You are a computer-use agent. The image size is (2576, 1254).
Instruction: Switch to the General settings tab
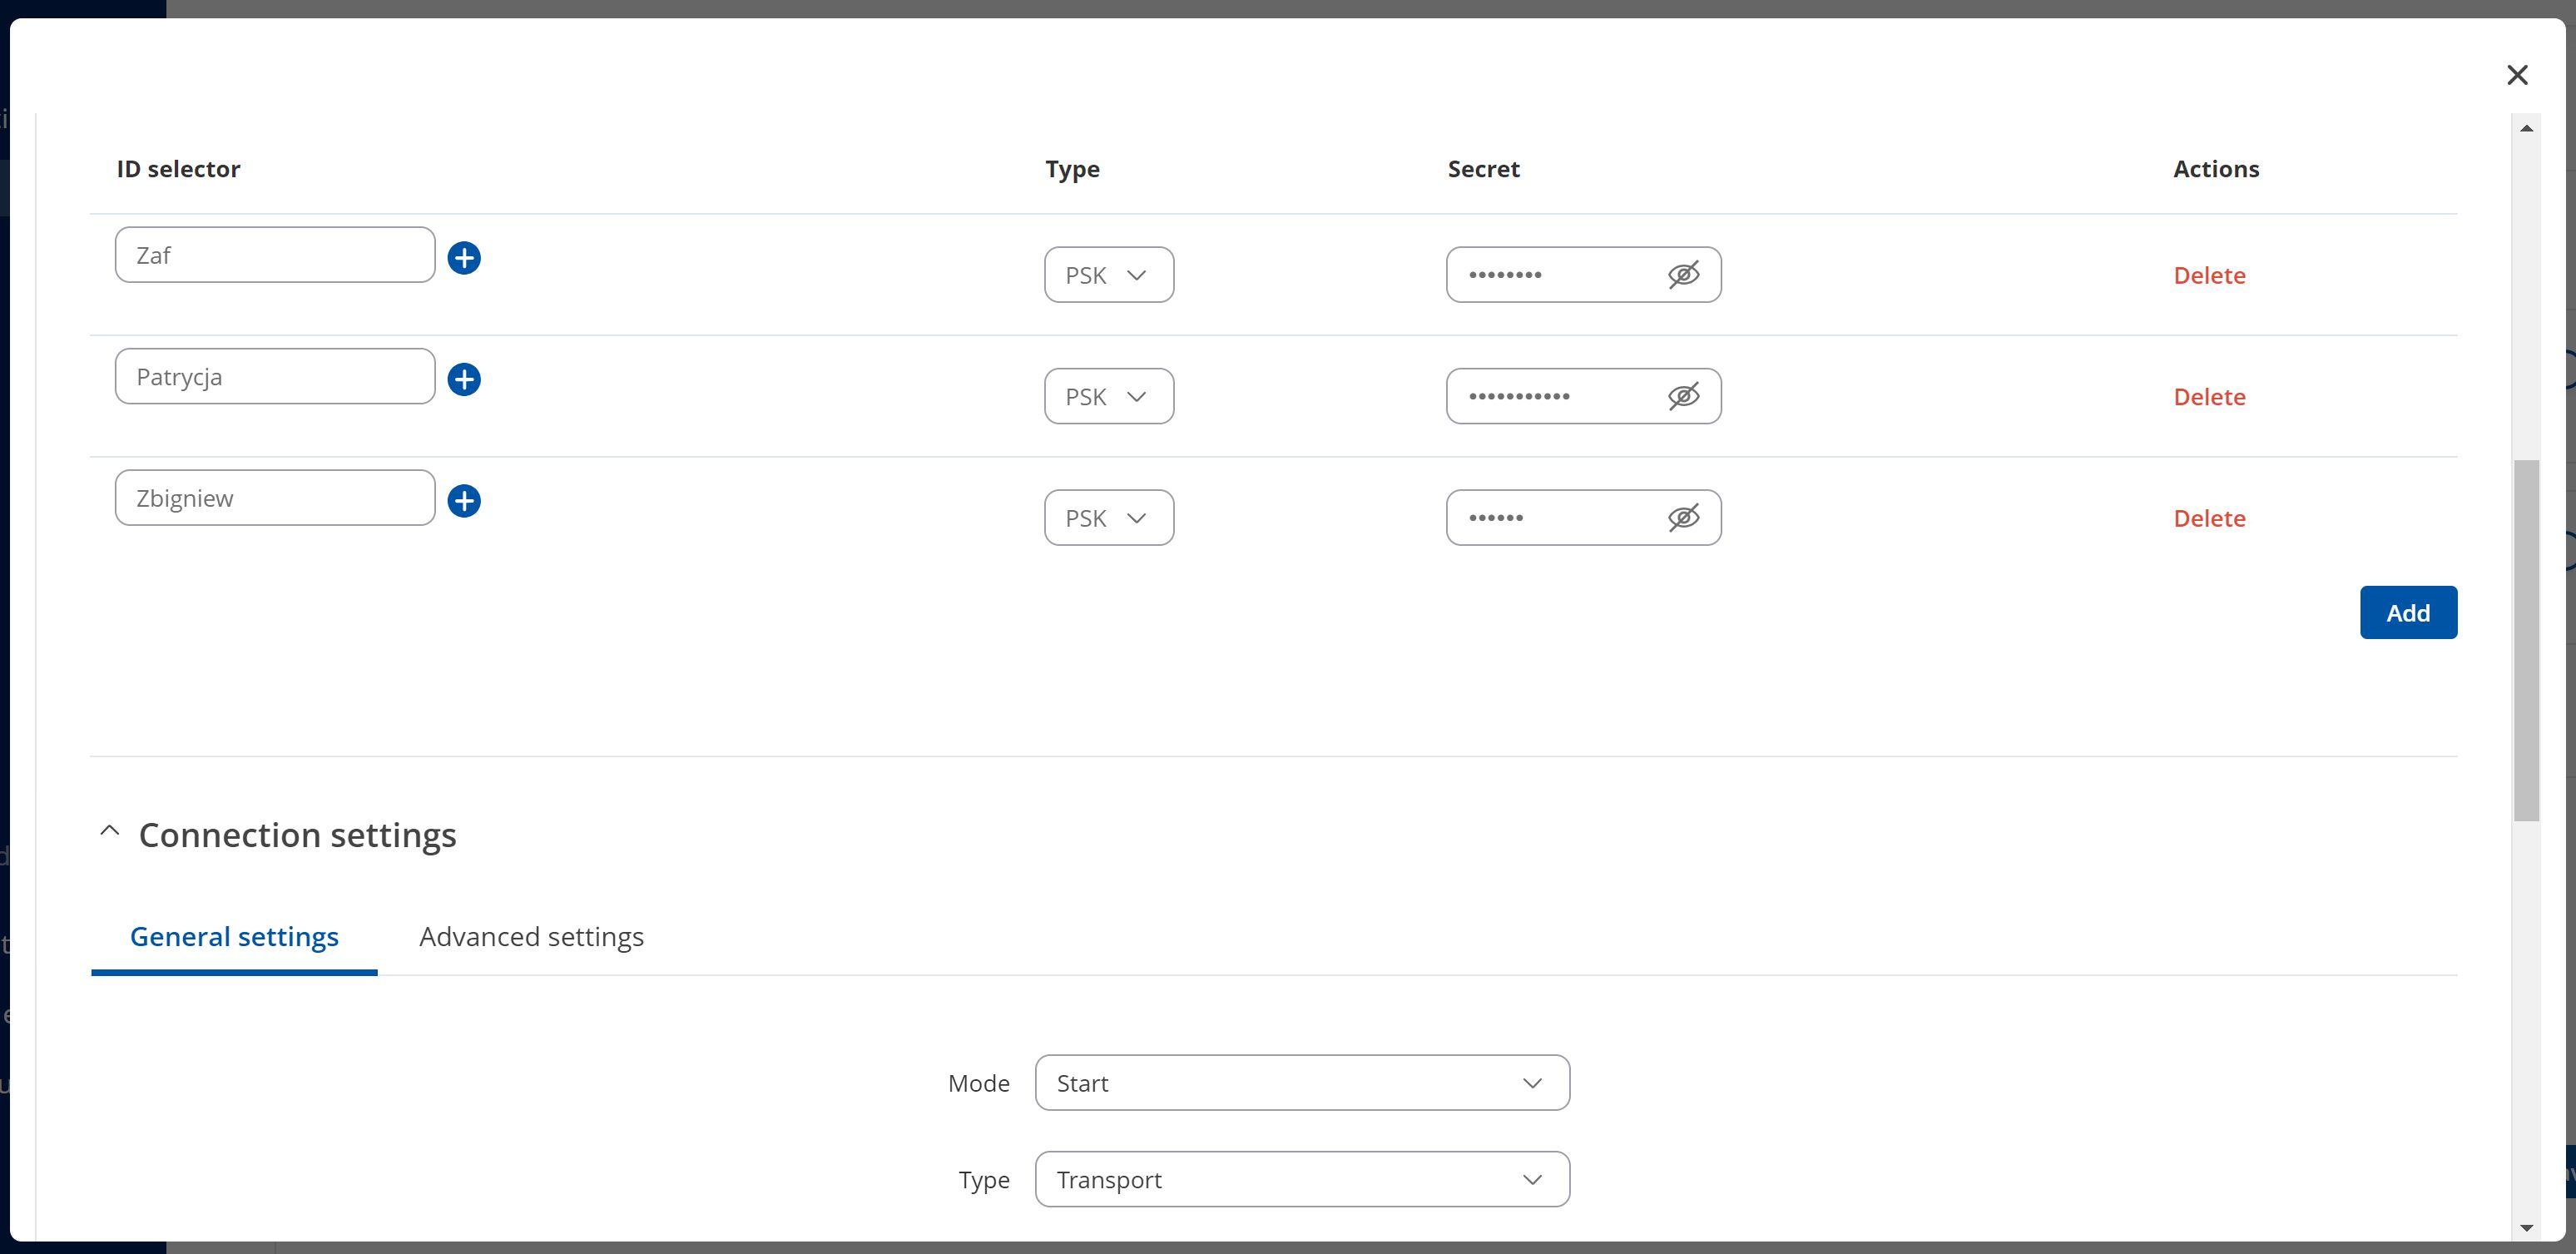234,937
